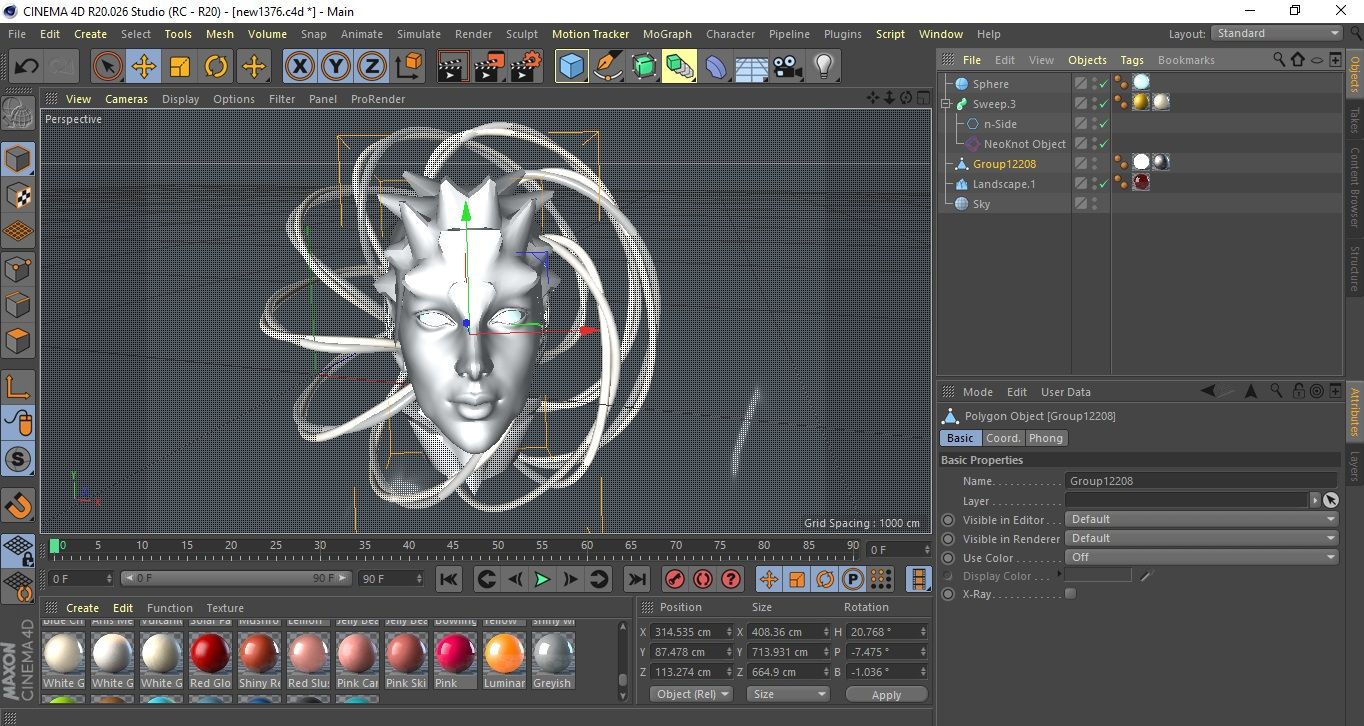1364x726 pixels.
Task: Toggle Sphere layer checkbox in Objects
Action: pyautogui.click(x=1081, y=84)
